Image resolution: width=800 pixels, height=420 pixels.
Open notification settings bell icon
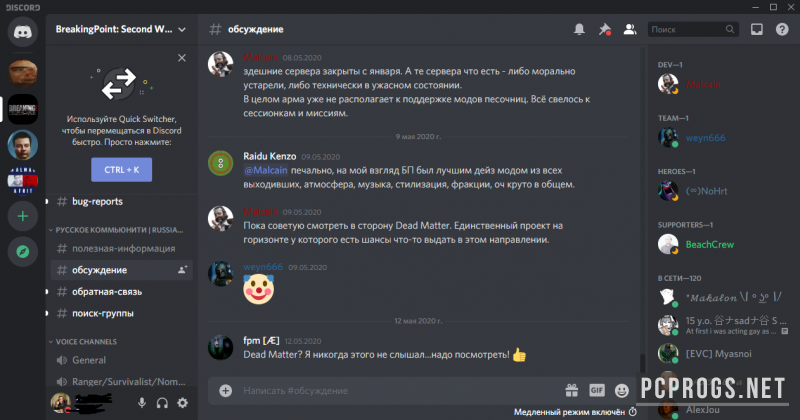(x=579, y=30)
